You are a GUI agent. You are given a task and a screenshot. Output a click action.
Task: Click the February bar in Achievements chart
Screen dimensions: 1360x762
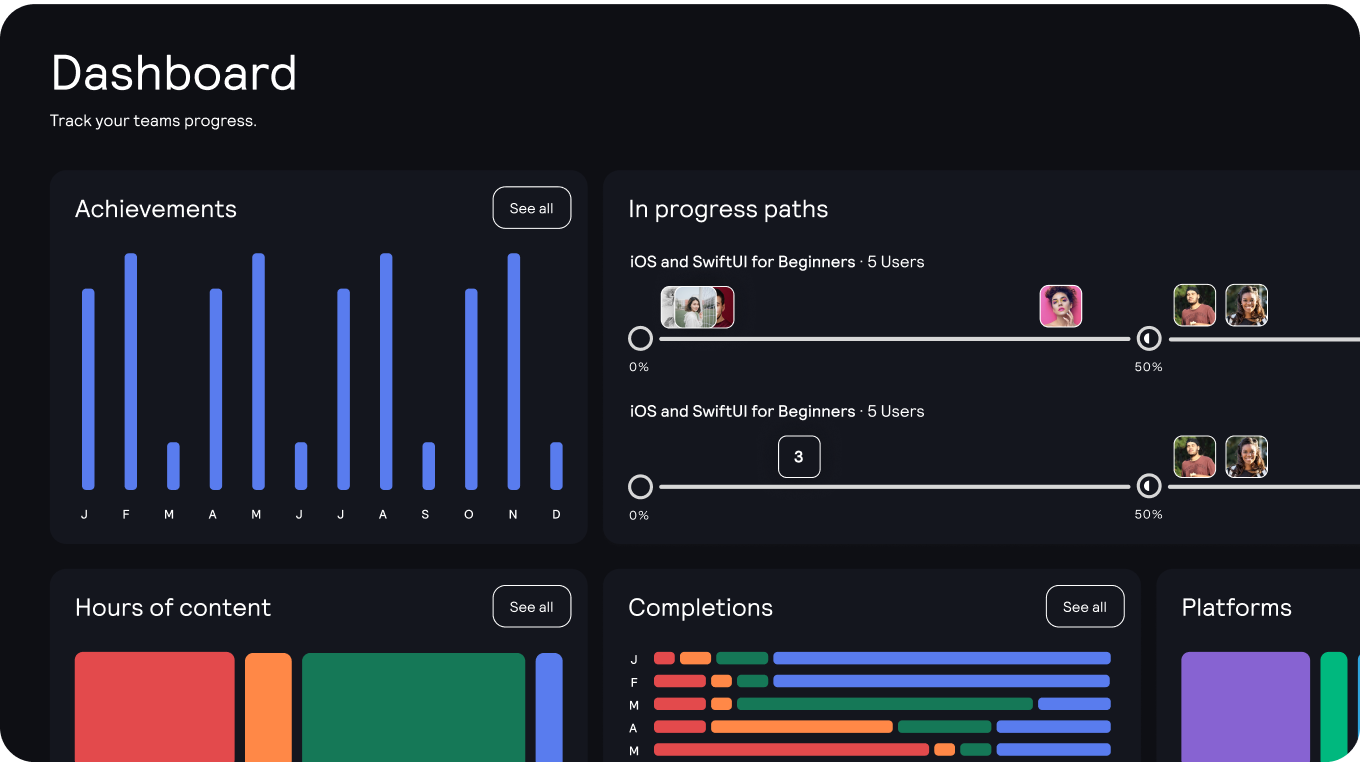[131, 371]
